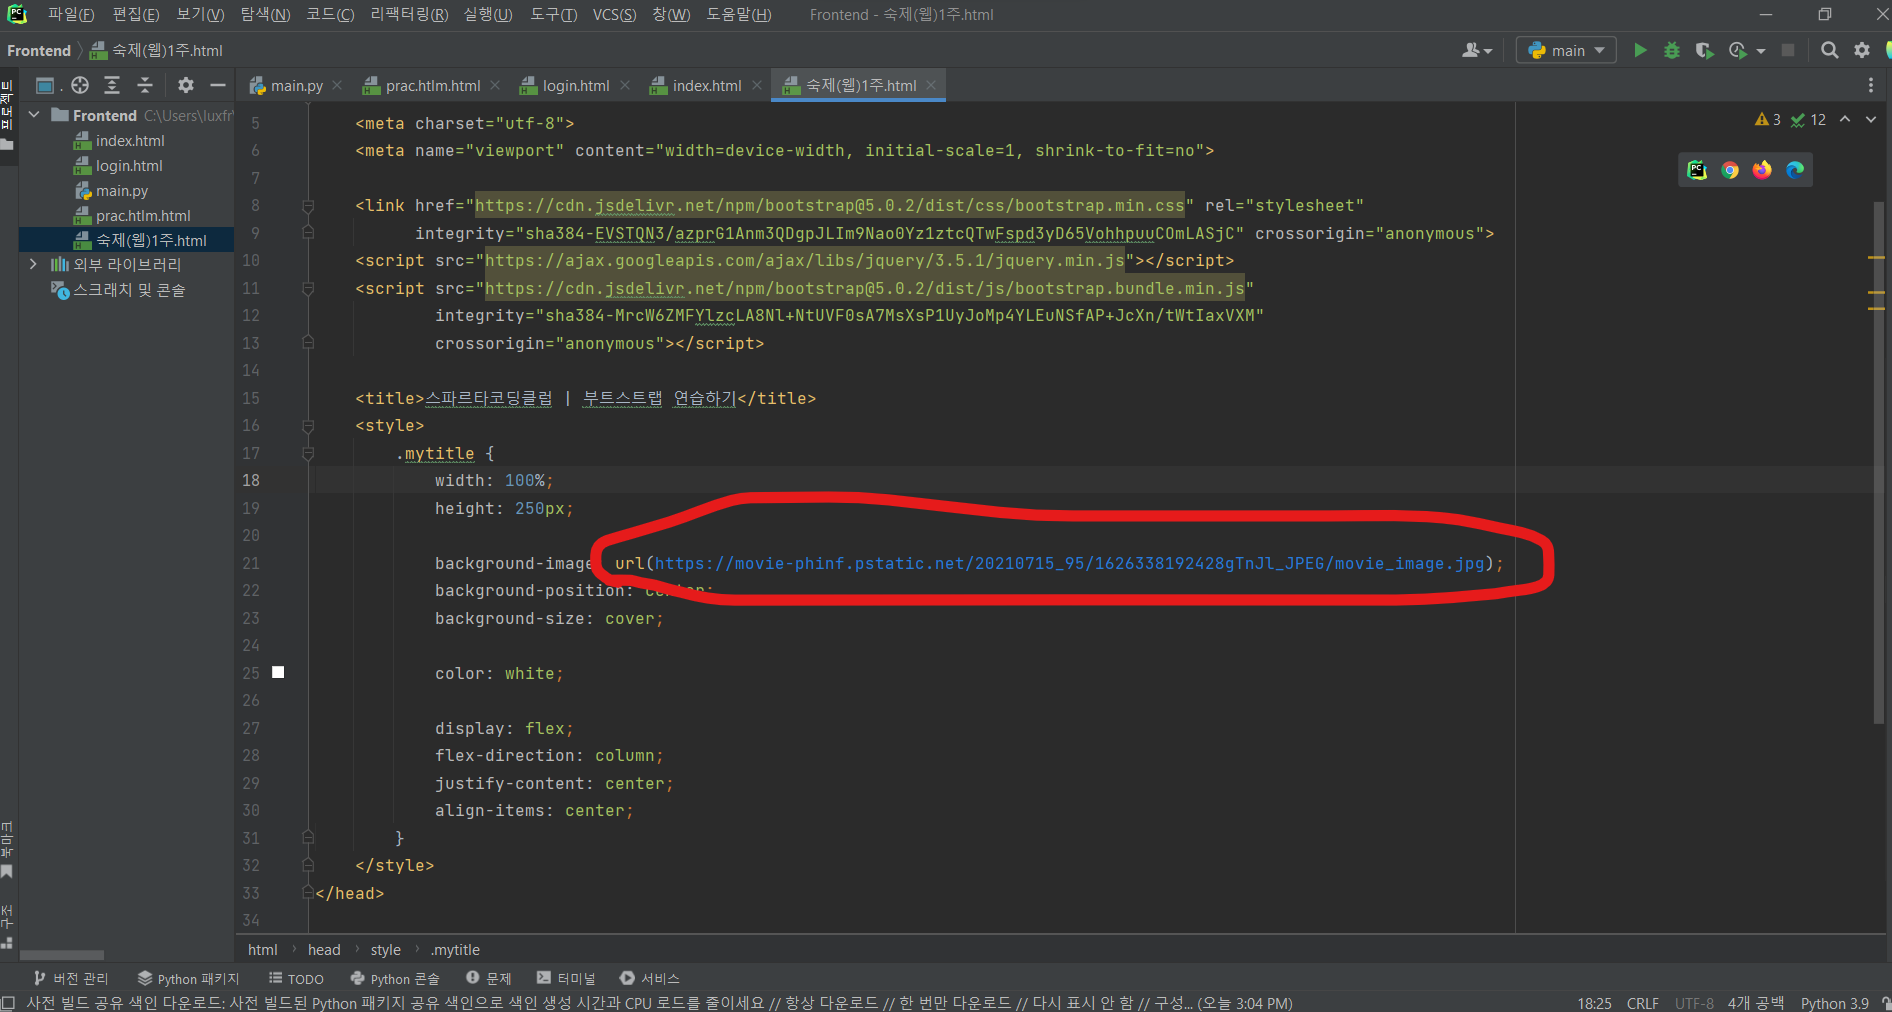Select 스크래치 및 콘솔 in Project tree
Screen dimensions: 1892x1012
click(x=129, y=290)
